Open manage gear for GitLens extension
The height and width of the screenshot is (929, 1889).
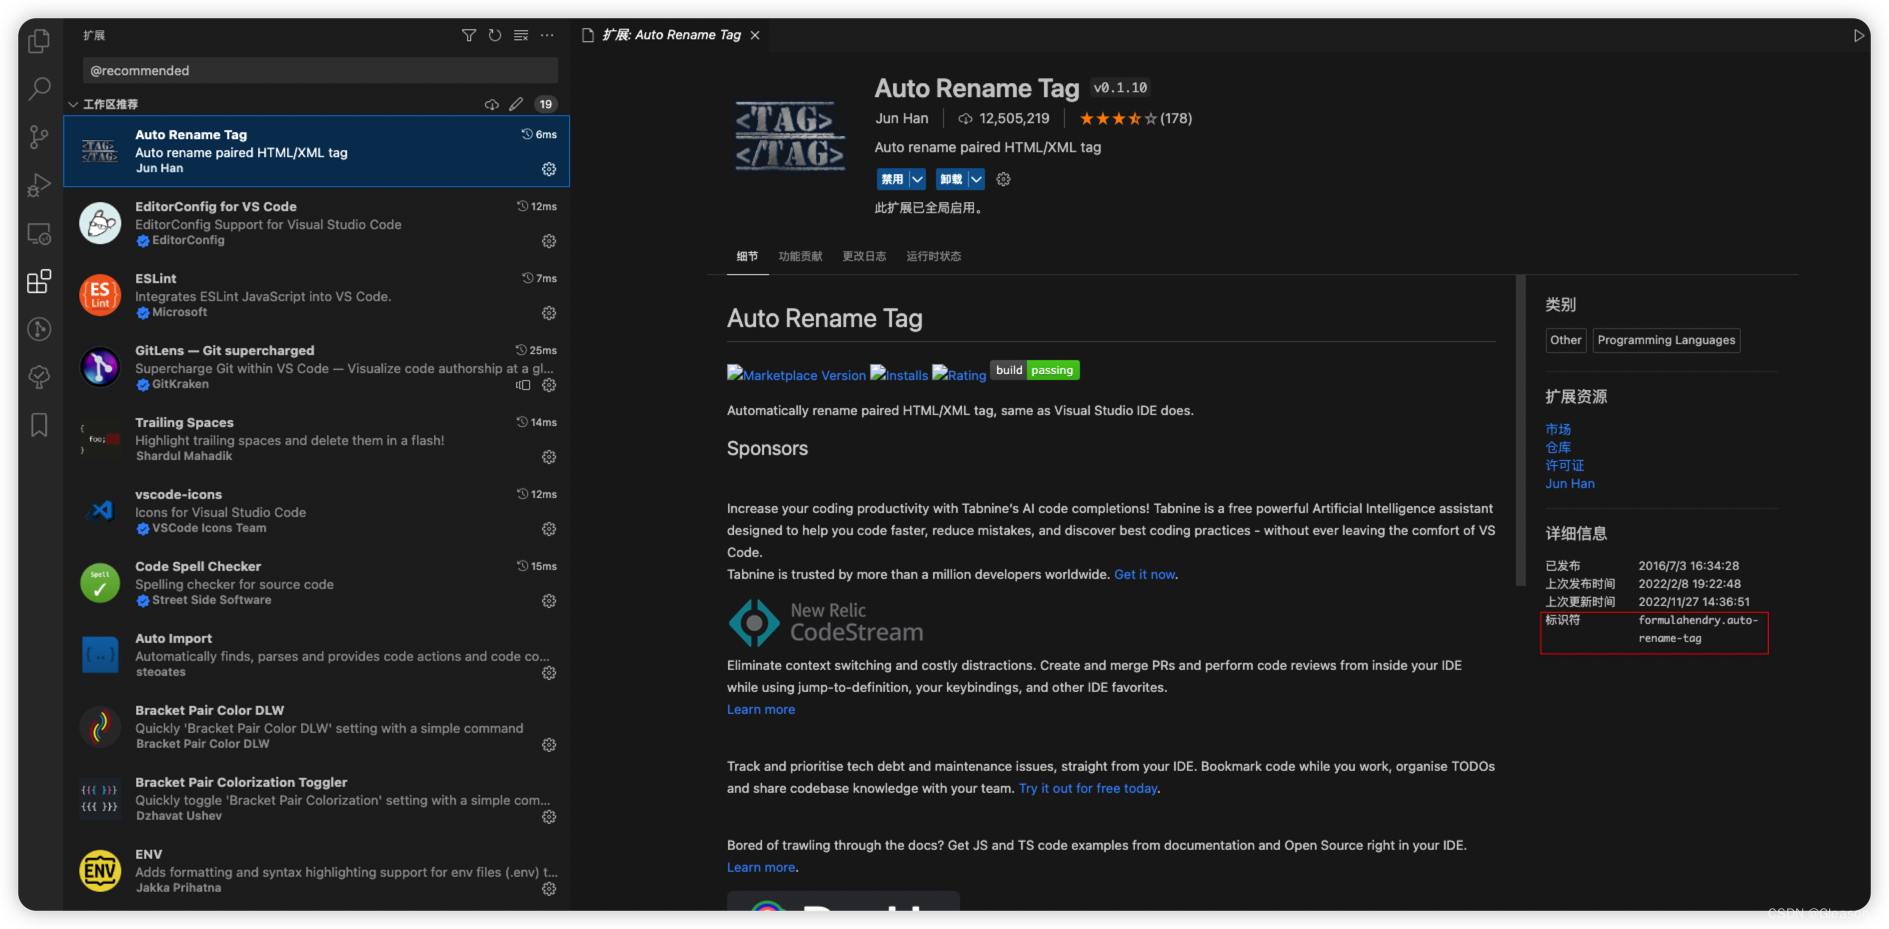click(549, 385)
